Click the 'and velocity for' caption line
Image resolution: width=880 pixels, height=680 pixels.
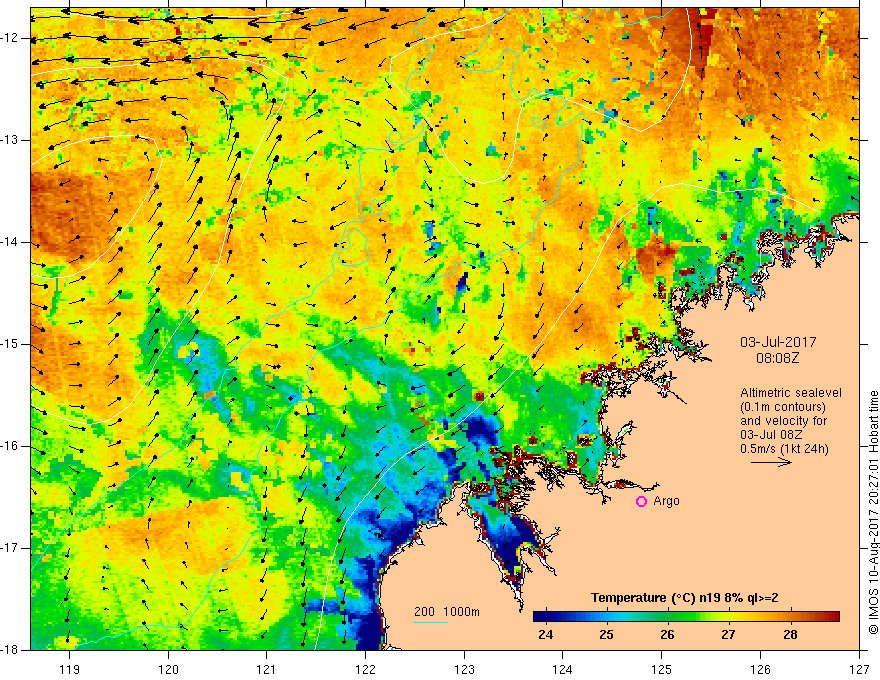tap(783, 421)
